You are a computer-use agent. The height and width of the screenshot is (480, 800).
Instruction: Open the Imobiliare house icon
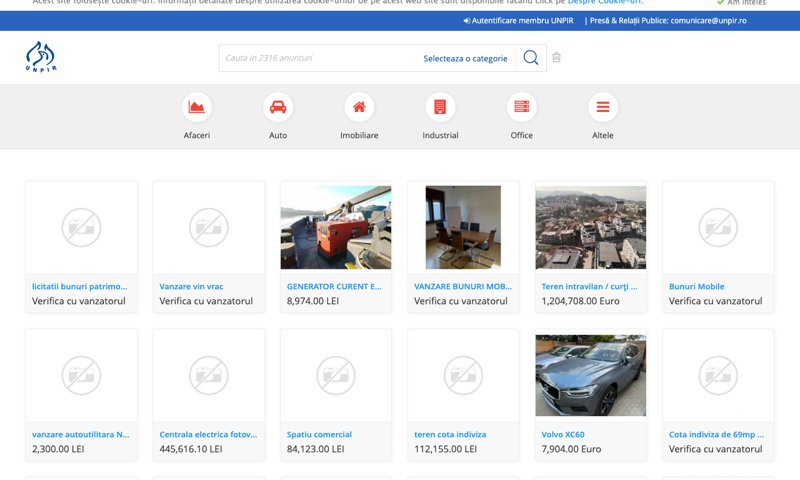click(359, 107)
